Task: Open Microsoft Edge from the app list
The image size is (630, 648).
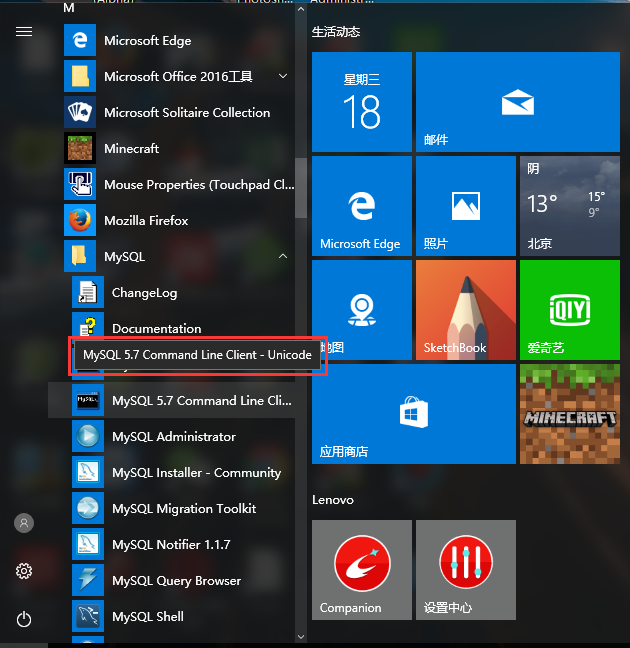Action: [x=147, y=41]
